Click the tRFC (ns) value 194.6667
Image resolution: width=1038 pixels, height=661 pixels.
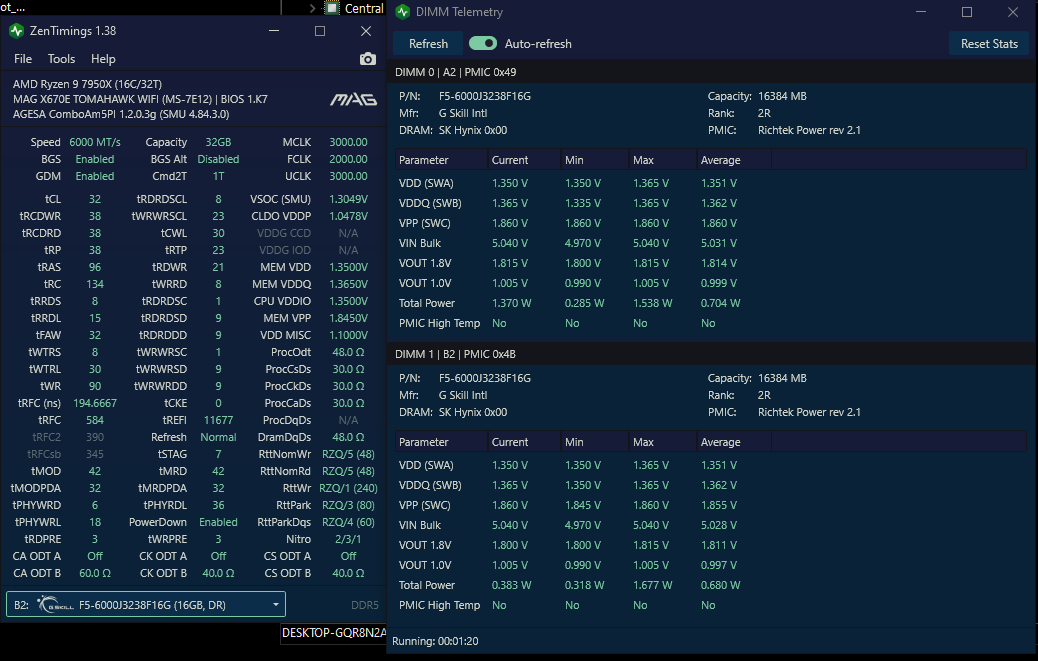click(x=95, y=403)
